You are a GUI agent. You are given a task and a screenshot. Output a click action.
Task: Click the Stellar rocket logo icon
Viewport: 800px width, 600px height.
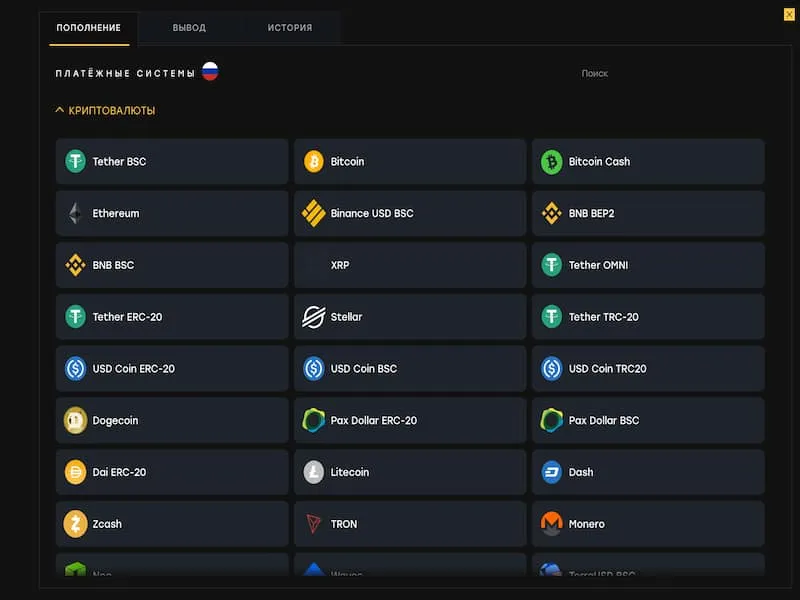coord(314,317)
